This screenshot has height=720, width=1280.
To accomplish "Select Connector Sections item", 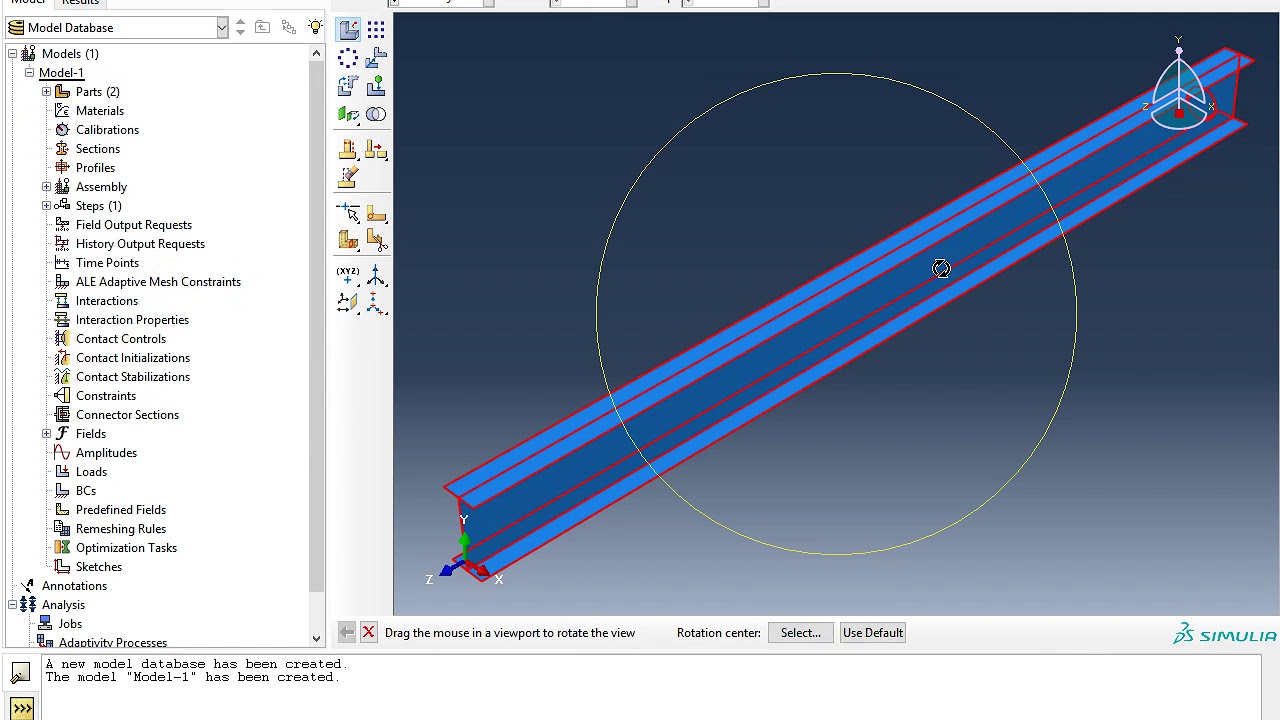I will coord(127,415).
